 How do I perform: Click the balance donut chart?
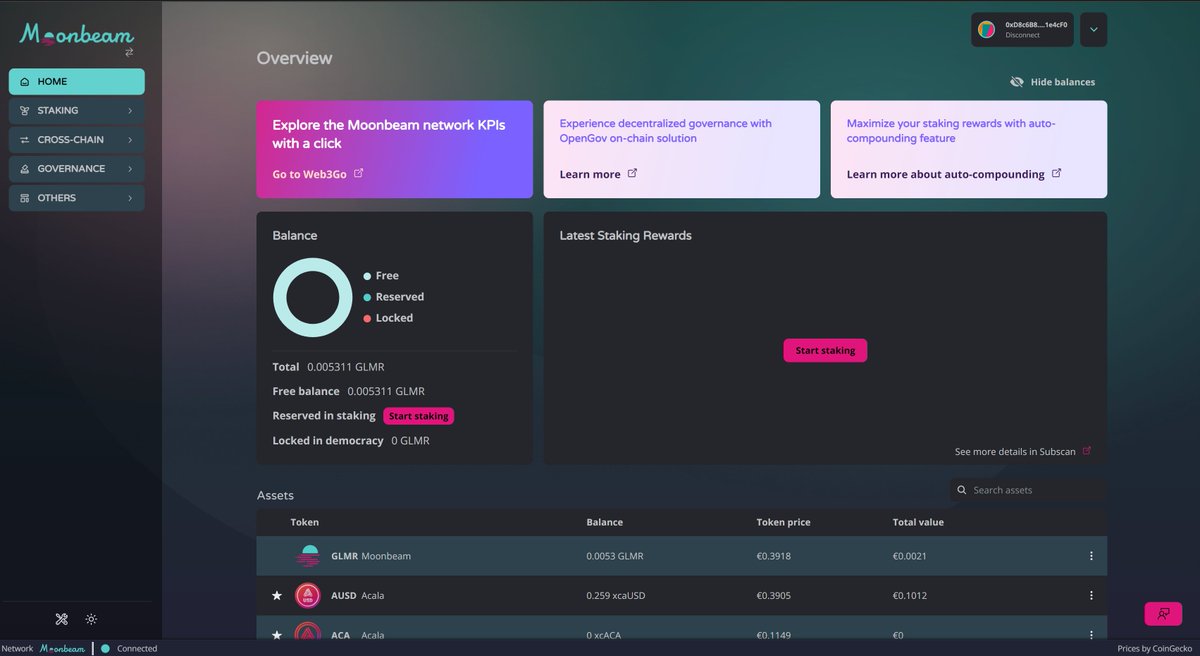(x=313, y=297)
